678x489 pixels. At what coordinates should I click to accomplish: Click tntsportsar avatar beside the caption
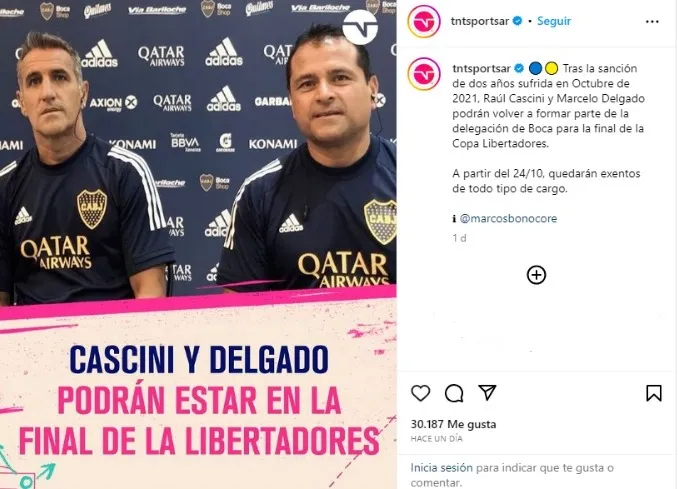424,74
